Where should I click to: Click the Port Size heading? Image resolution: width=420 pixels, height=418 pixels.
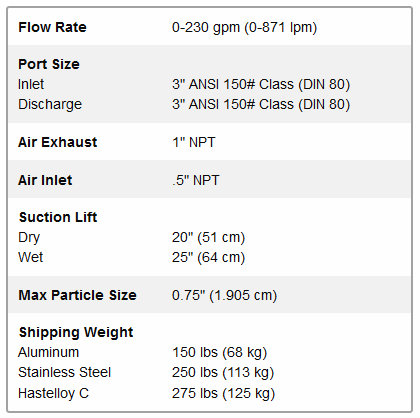click(49, 64)
